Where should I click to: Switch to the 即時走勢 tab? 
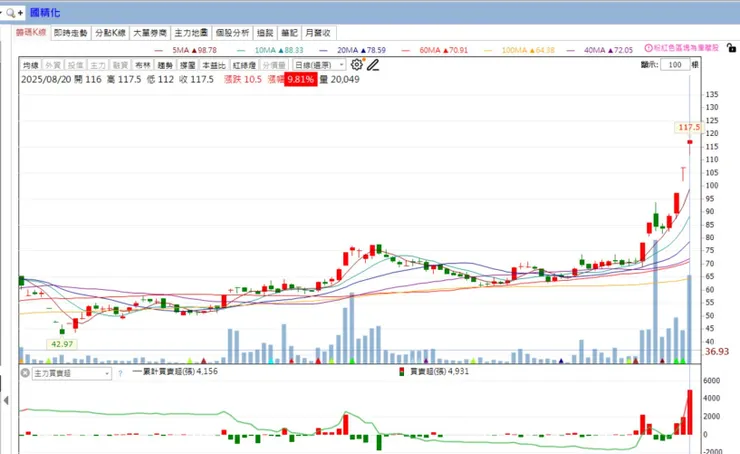click(x=70, y=33)
